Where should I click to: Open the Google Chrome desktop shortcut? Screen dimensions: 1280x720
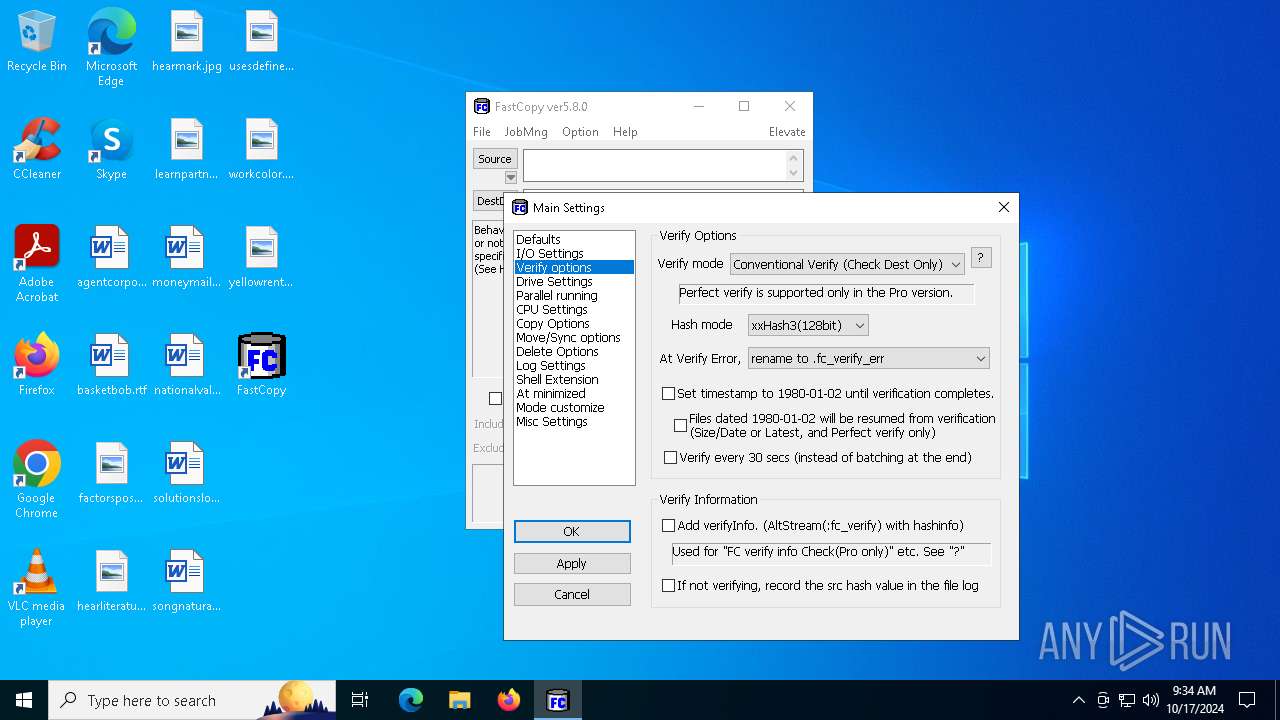(x=37, y=480)
